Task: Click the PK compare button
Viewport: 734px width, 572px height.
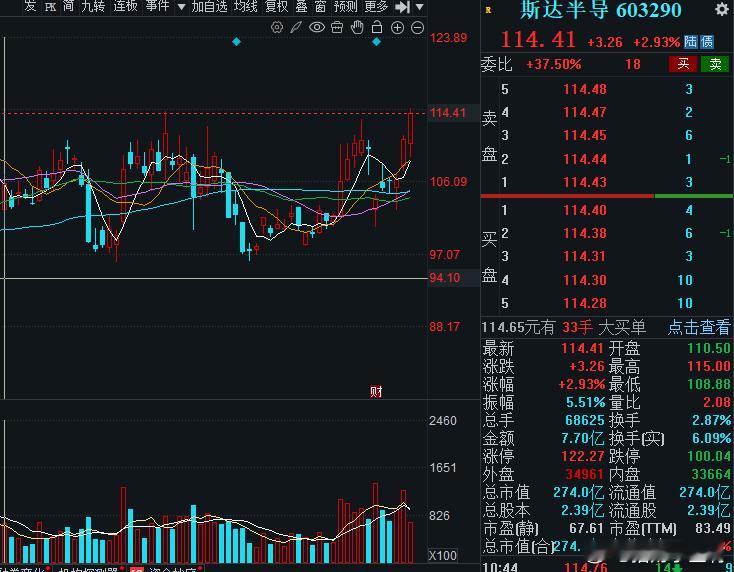Action: click(x=50, y=7)
